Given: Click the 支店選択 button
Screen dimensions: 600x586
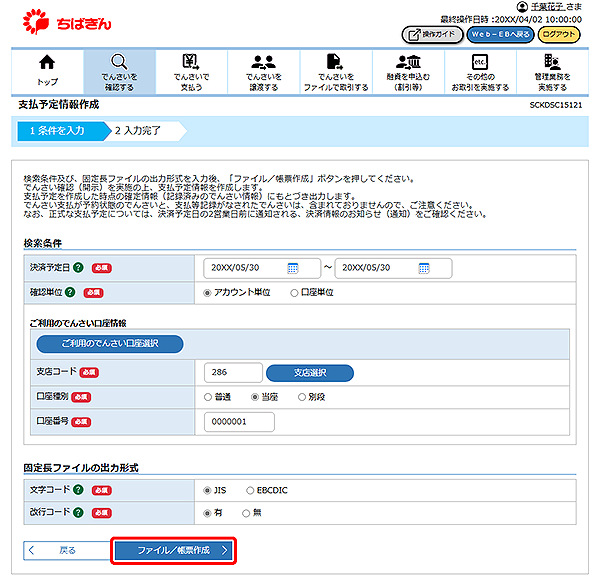Looking at the screenshot, I should pos(309,373).
